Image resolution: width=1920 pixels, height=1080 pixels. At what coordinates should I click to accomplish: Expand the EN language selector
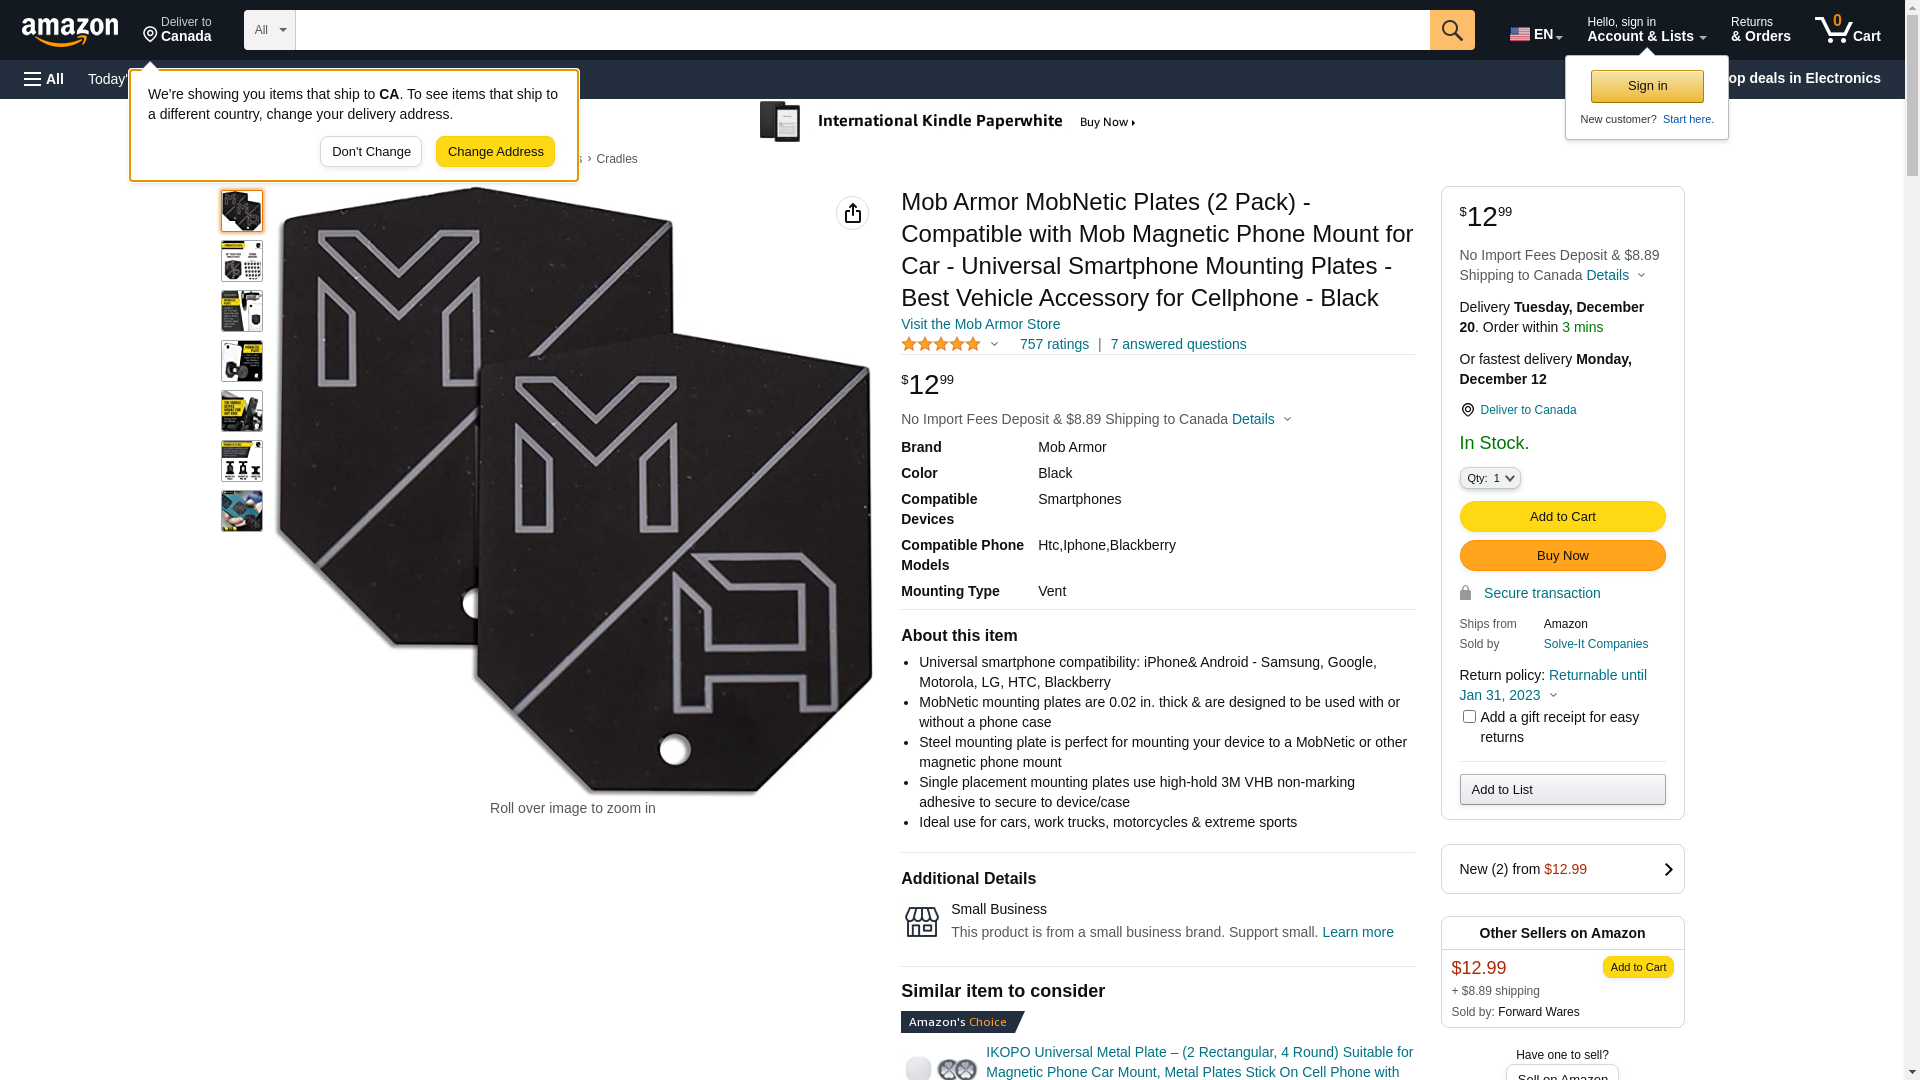(x=1535, y=34)
